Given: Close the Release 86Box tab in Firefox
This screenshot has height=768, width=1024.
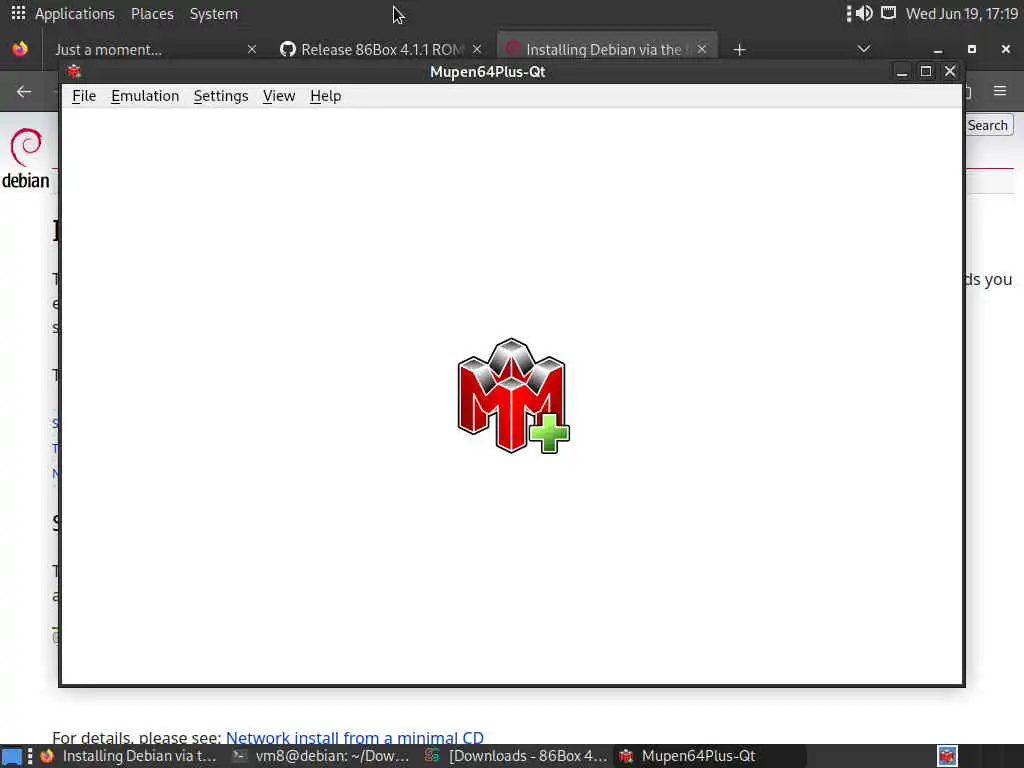Looking at the screenshot, I should (477, 50).
